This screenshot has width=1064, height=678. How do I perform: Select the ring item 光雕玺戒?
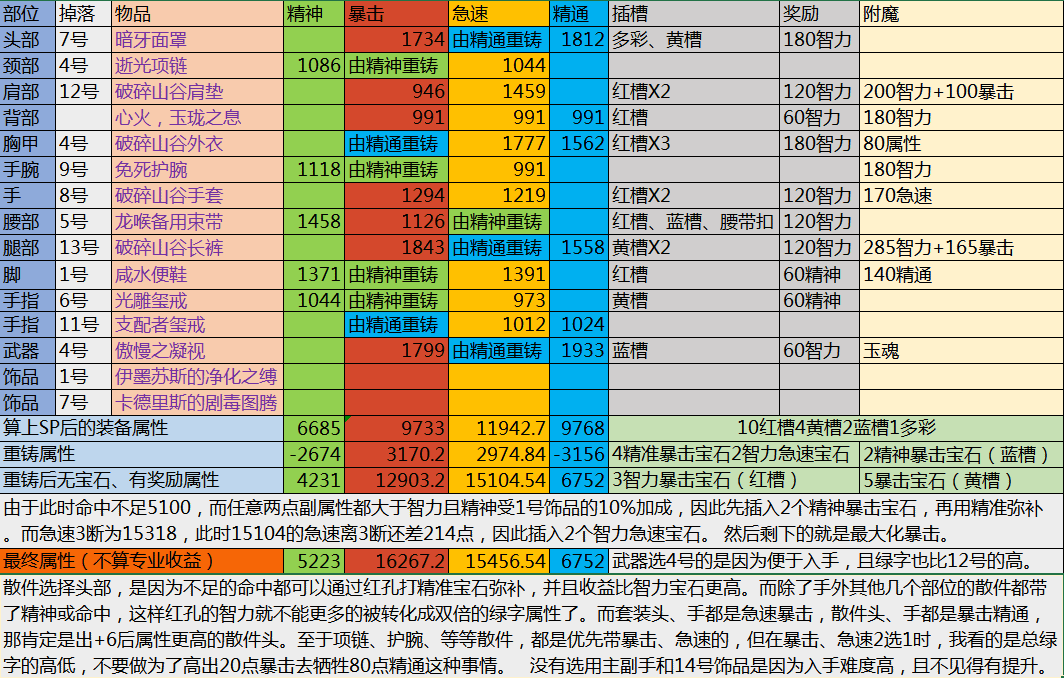197,300
